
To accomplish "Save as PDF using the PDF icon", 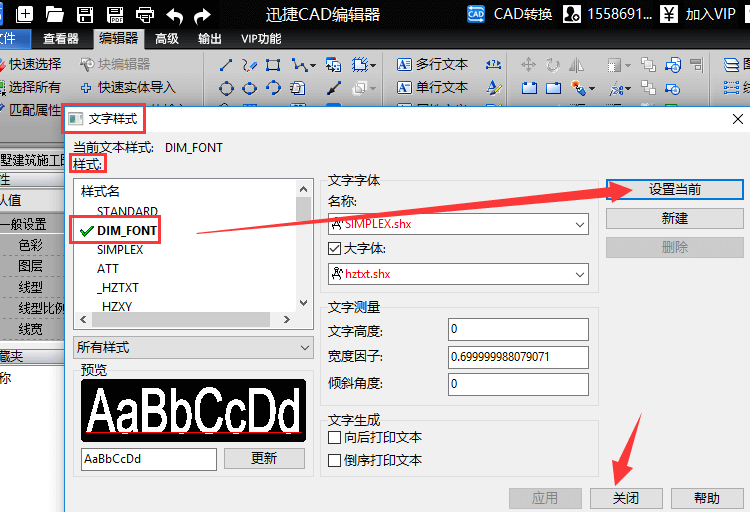I will coord(114,14).
